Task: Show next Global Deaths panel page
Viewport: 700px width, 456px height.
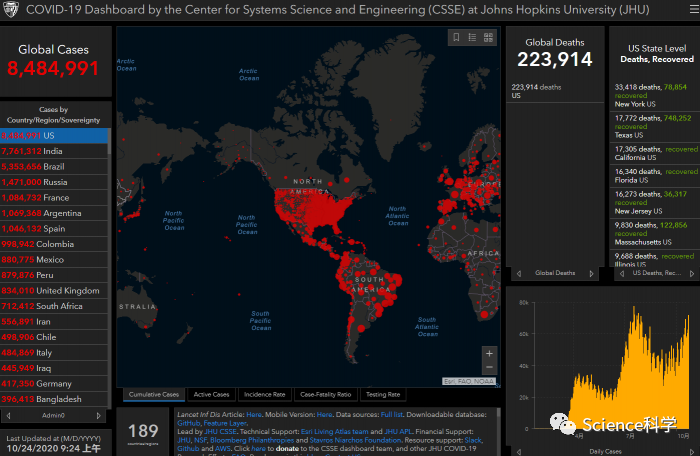Action: coord(592,273)
